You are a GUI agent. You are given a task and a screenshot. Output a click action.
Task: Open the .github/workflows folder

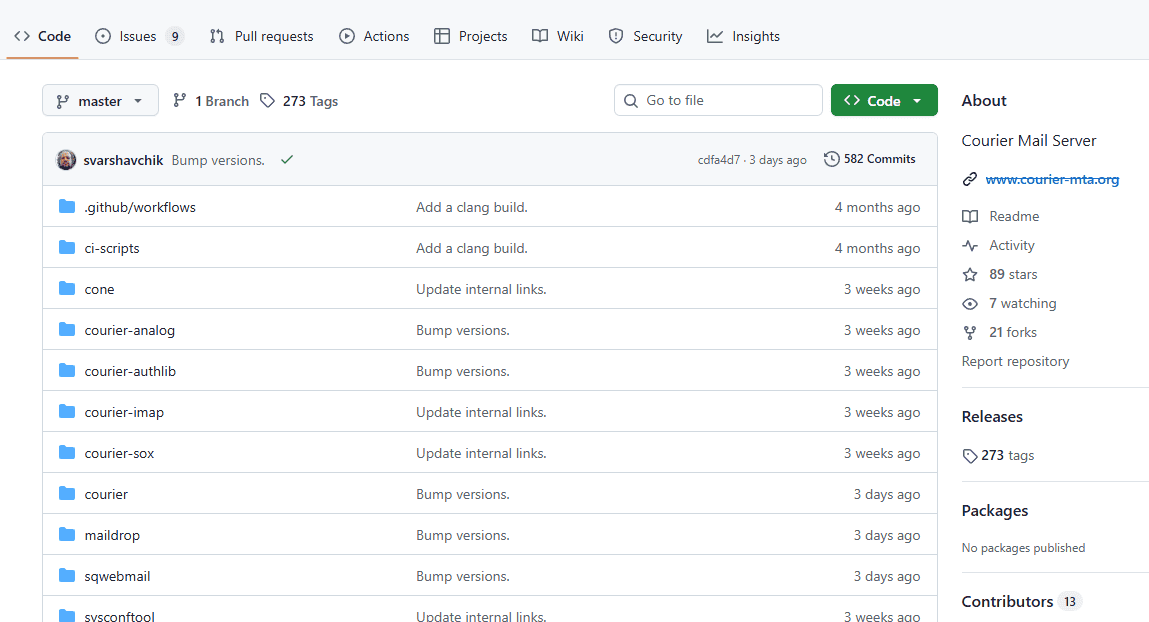pos(140,207)
